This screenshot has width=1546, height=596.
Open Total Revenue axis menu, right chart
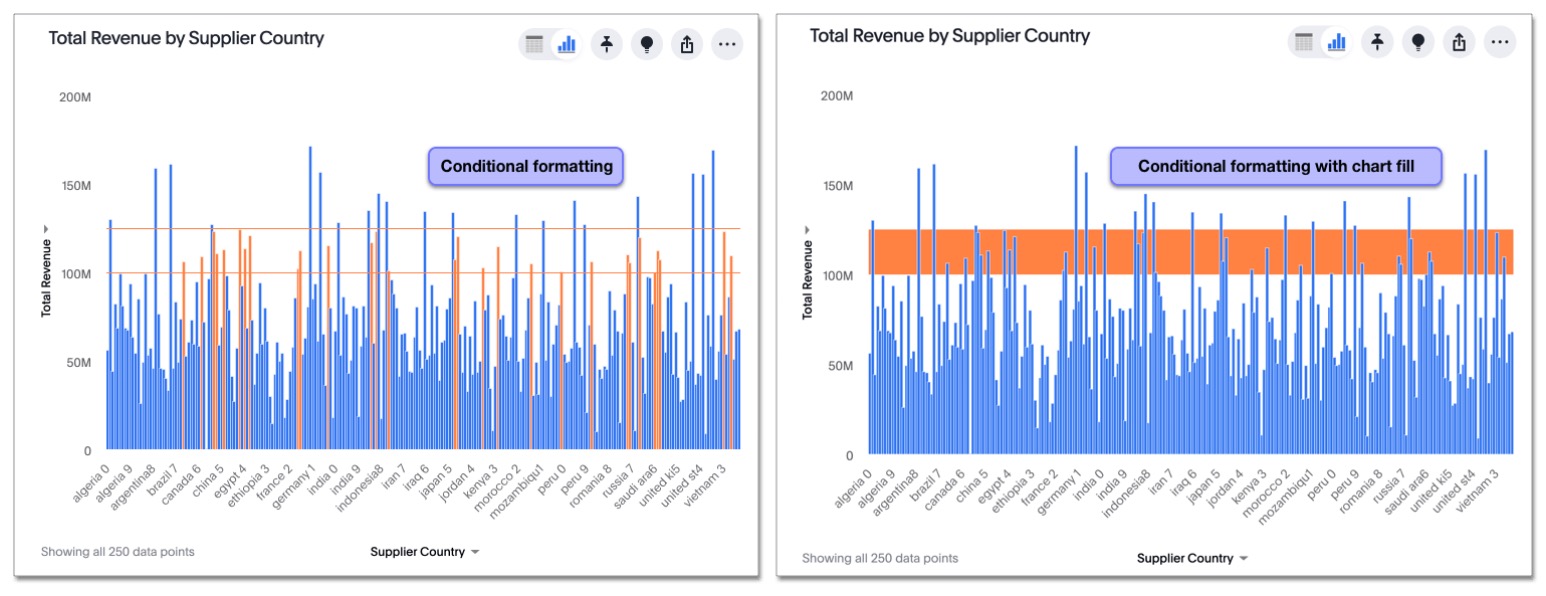[x=808, y=274]
